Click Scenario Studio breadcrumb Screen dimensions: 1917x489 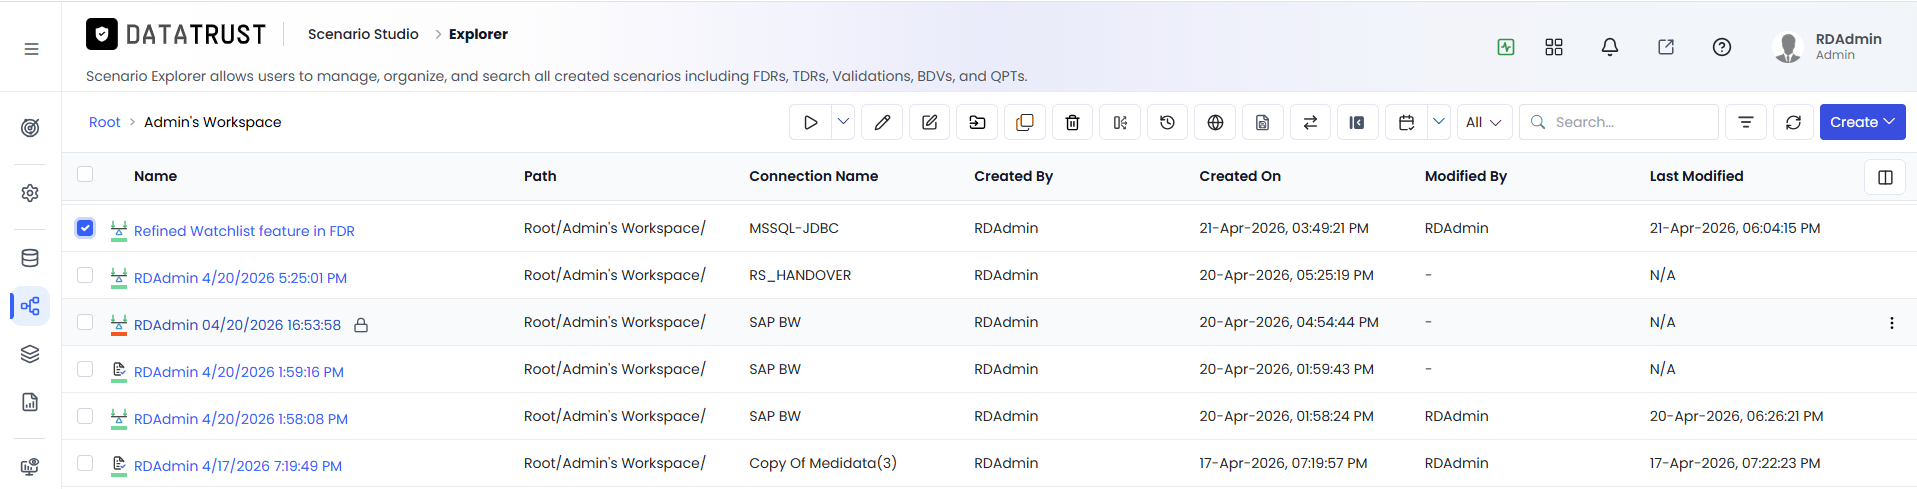coord(363,34)
